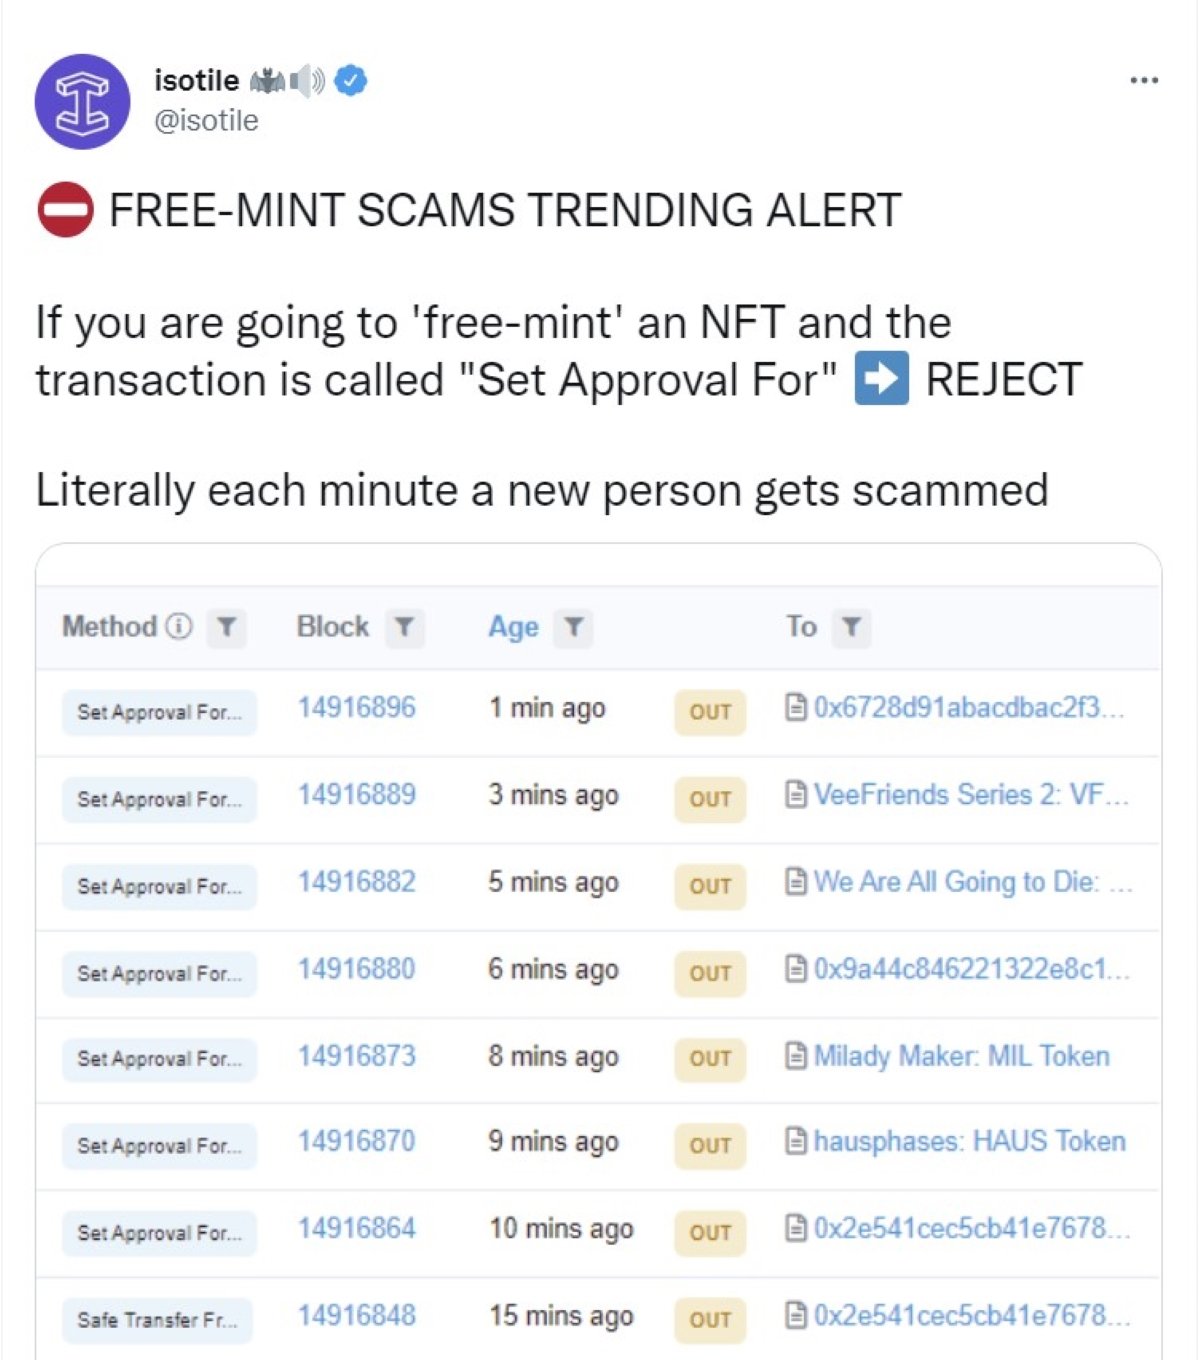
Task: Open the @isotile handle link
Action: [206, 121]
